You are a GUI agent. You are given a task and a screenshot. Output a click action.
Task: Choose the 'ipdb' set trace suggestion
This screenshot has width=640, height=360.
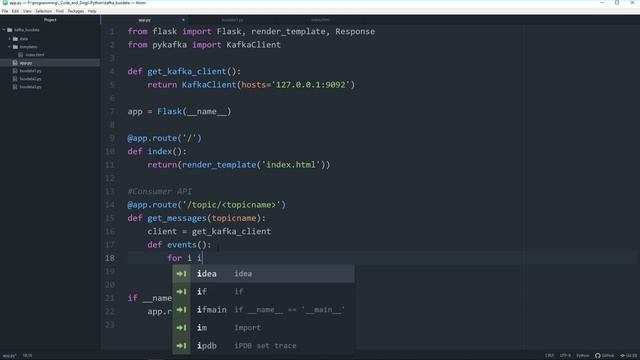[263, 345]
